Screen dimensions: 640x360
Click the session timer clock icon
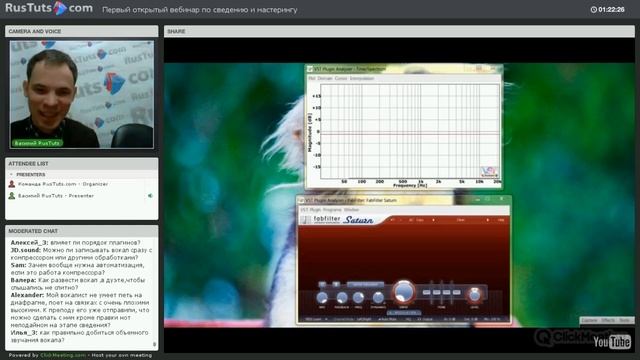click(593, 9)
